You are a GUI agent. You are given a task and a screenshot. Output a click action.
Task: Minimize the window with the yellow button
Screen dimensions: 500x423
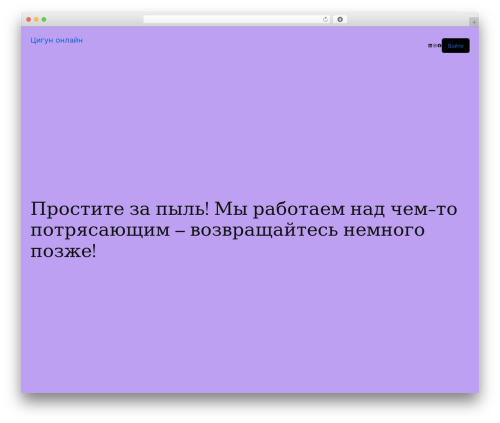pos(36,20)
